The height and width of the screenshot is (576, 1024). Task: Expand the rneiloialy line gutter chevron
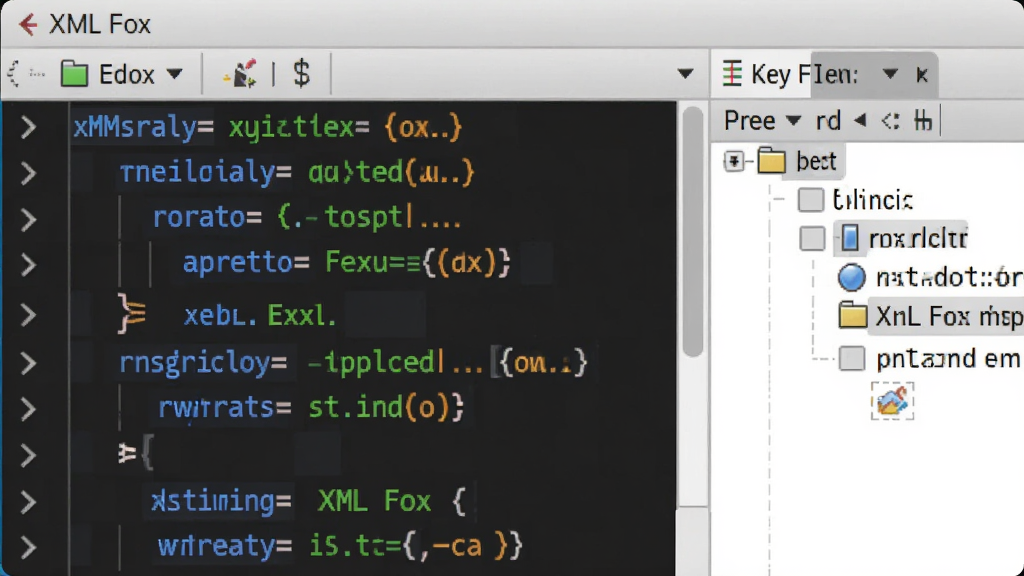[27, 174]
